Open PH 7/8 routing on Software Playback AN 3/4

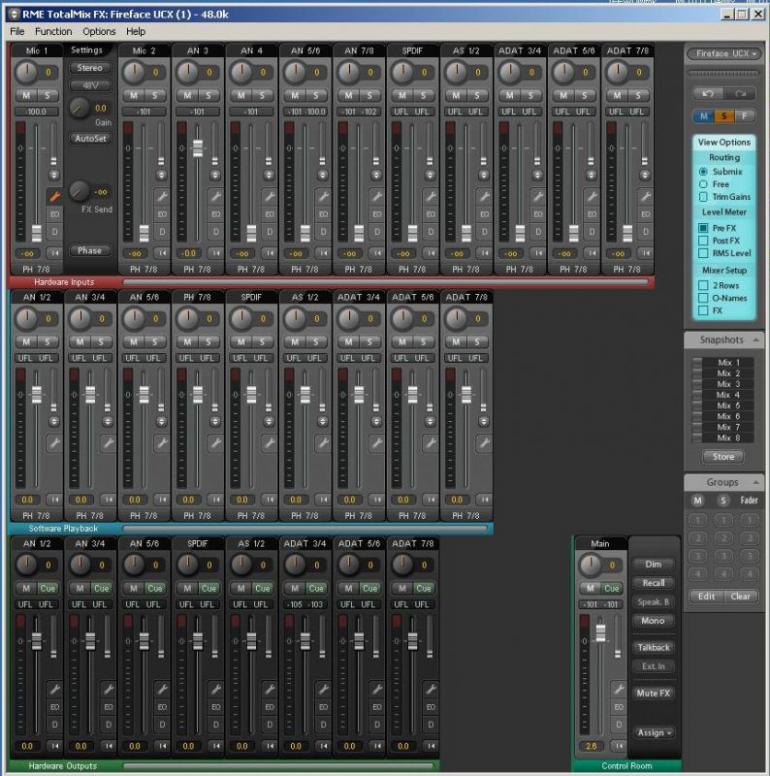[90, 516]
